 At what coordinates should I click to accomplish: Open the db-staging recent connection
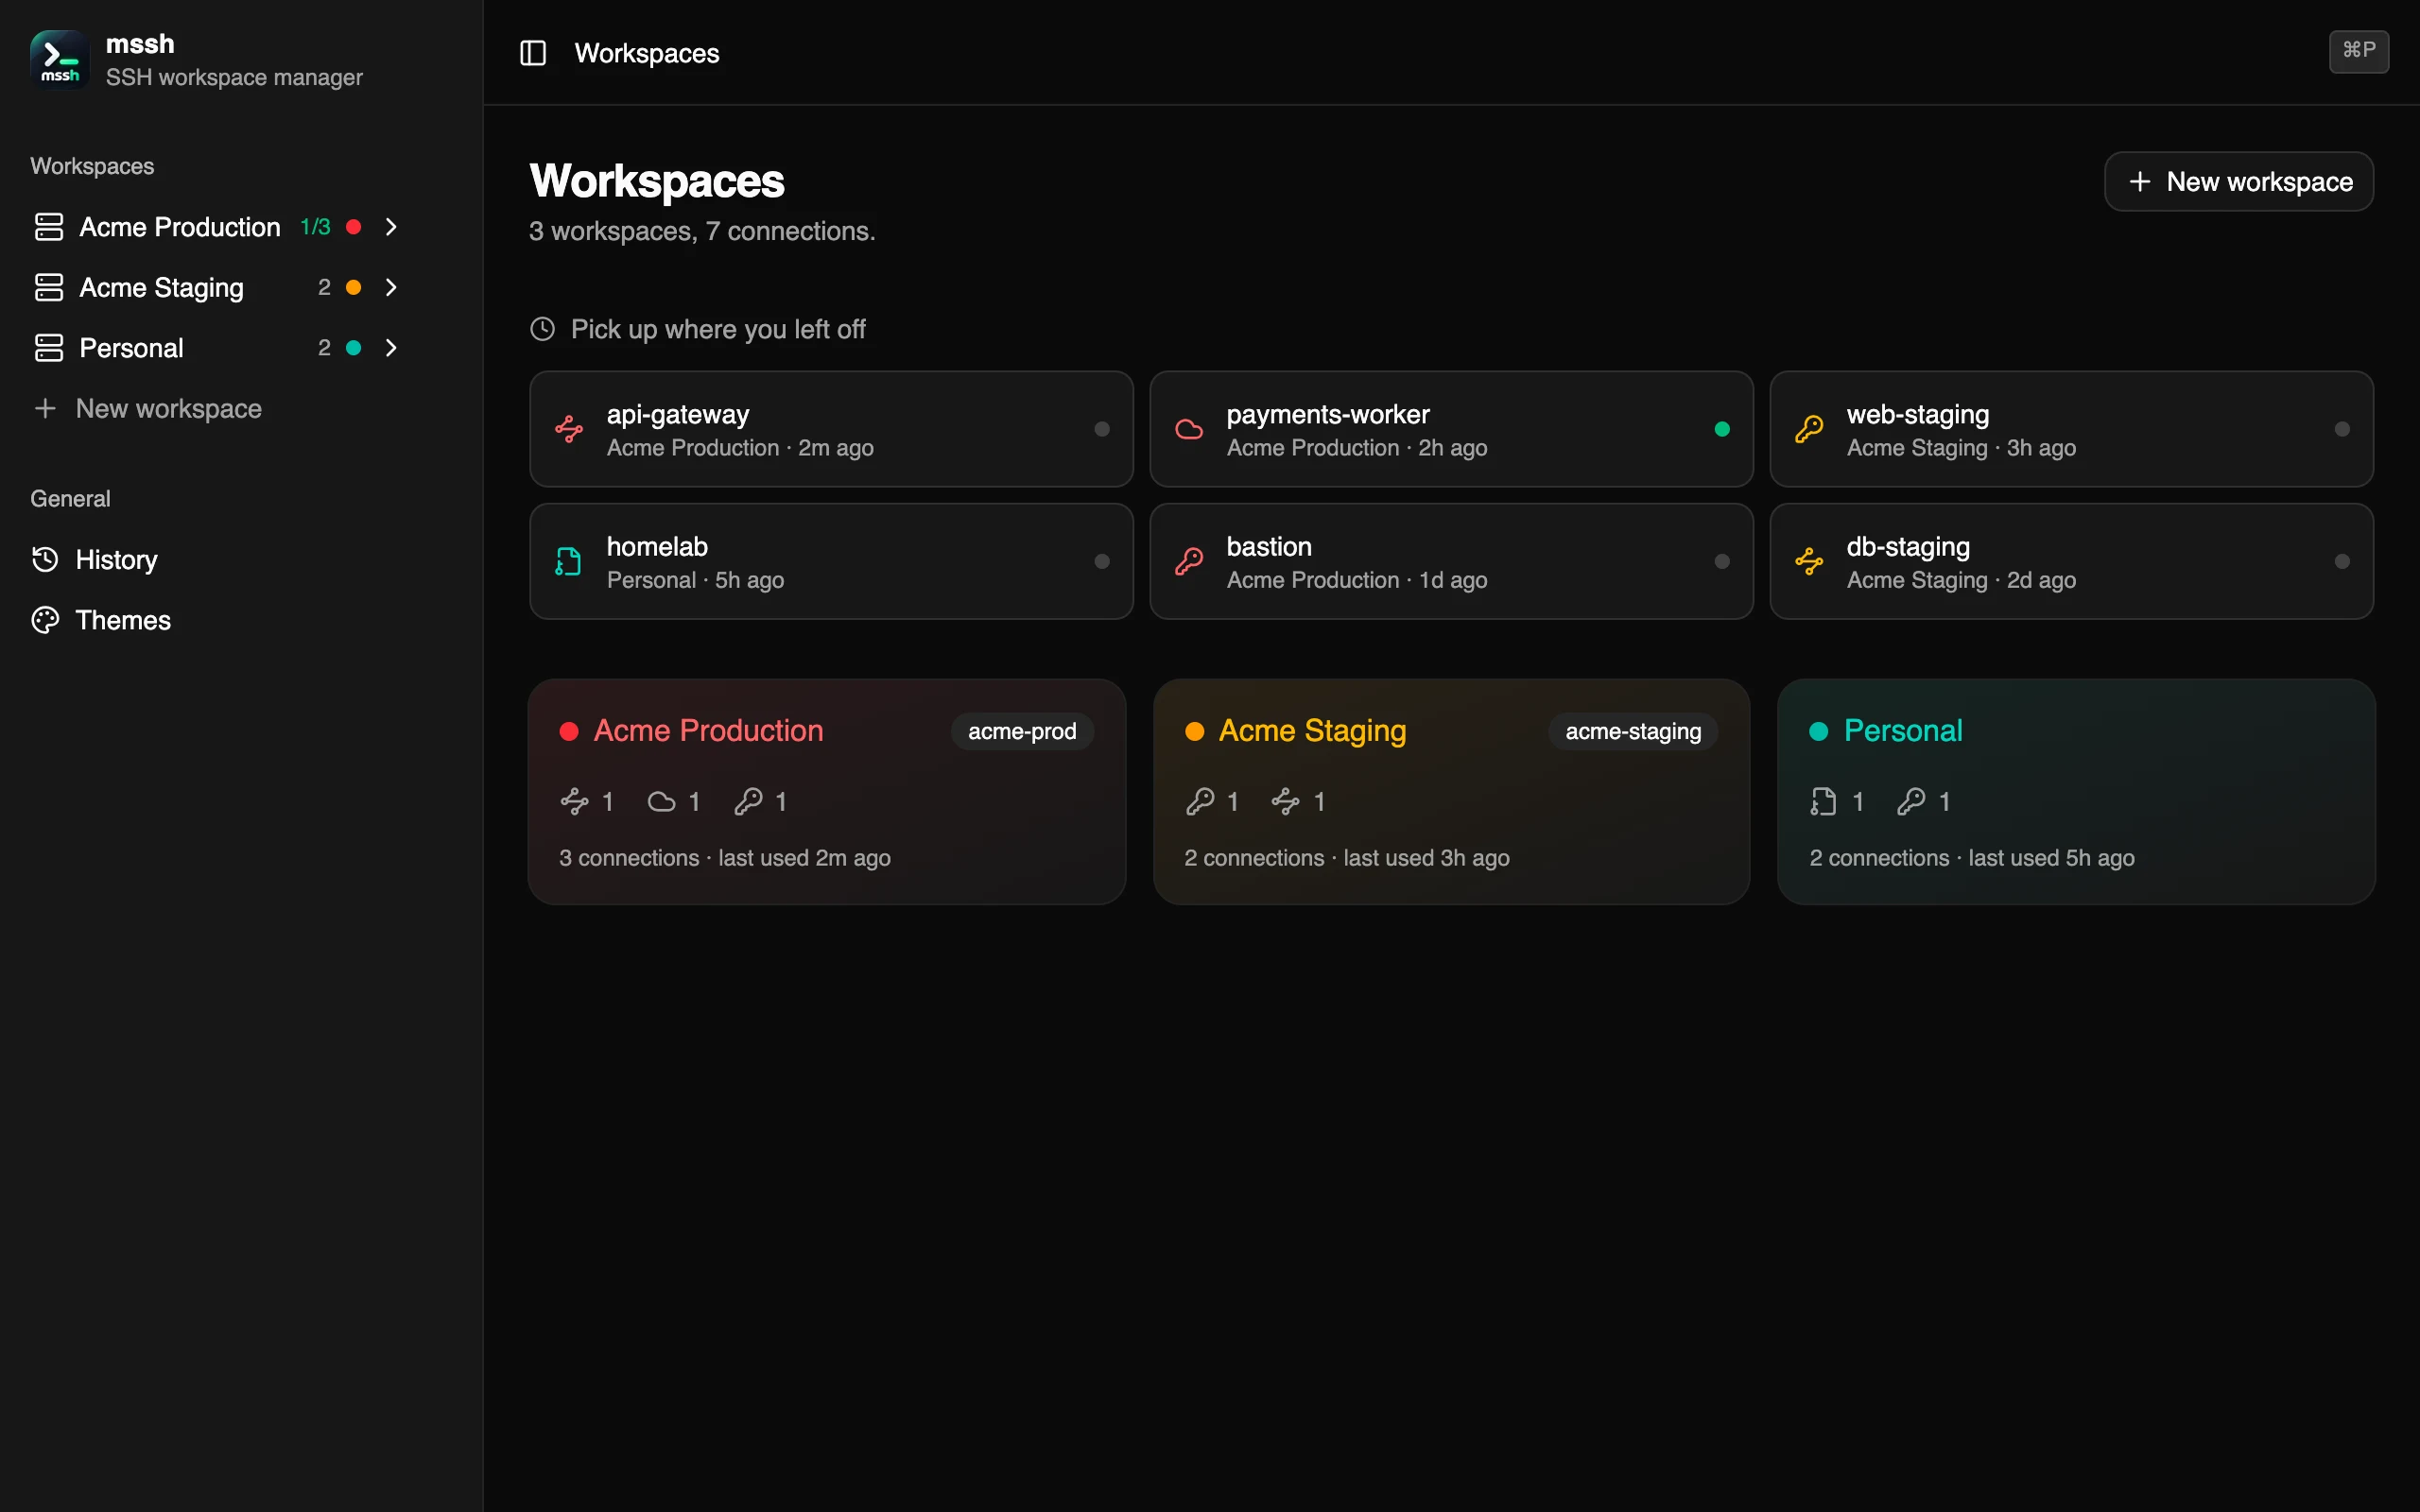pos(2071,561)
